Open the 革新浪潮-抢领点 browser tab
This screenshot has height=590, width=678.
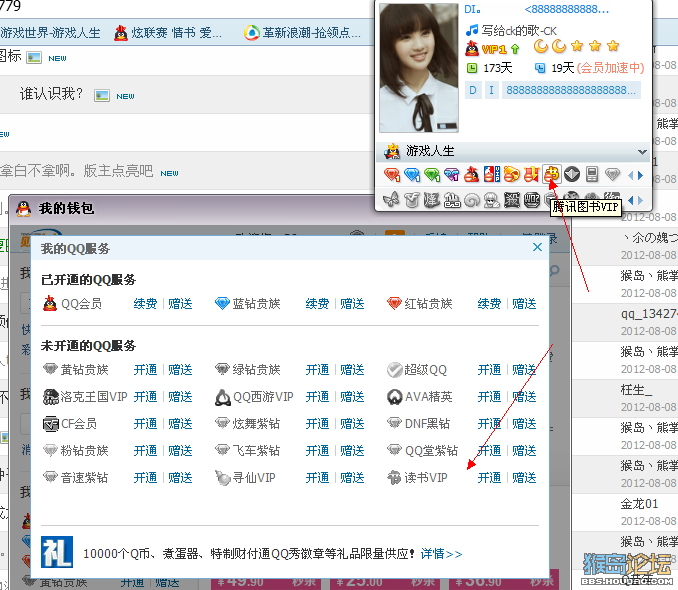point(302,32)
